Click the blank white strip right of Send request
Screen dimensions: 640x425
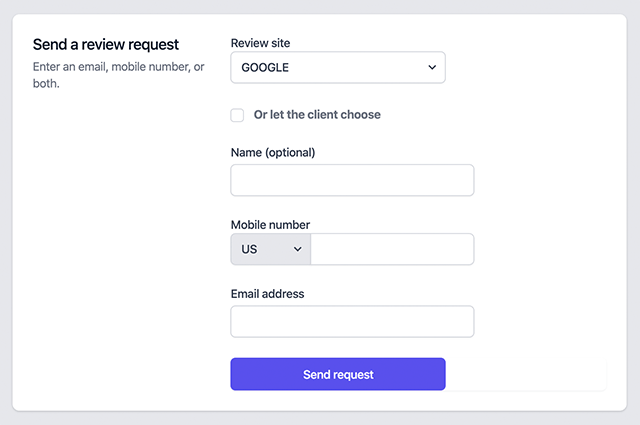(526, 374)
